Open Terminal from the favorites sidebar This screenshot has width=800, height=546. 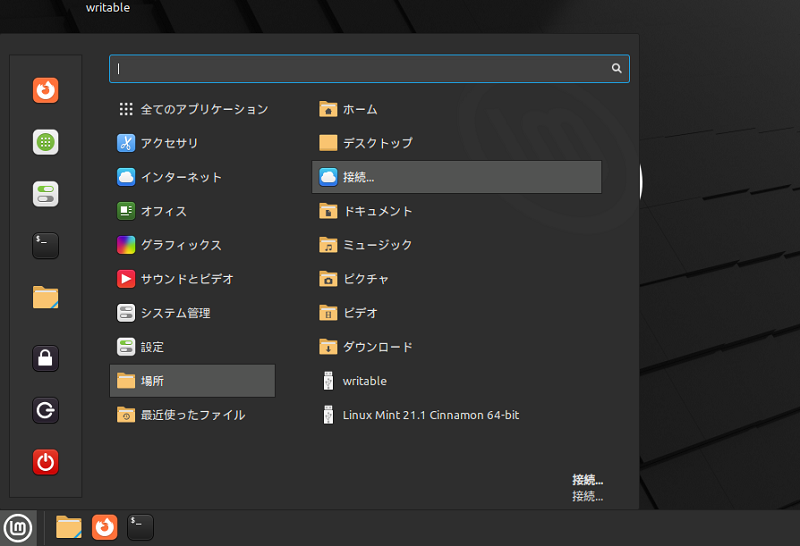point(45,245)
